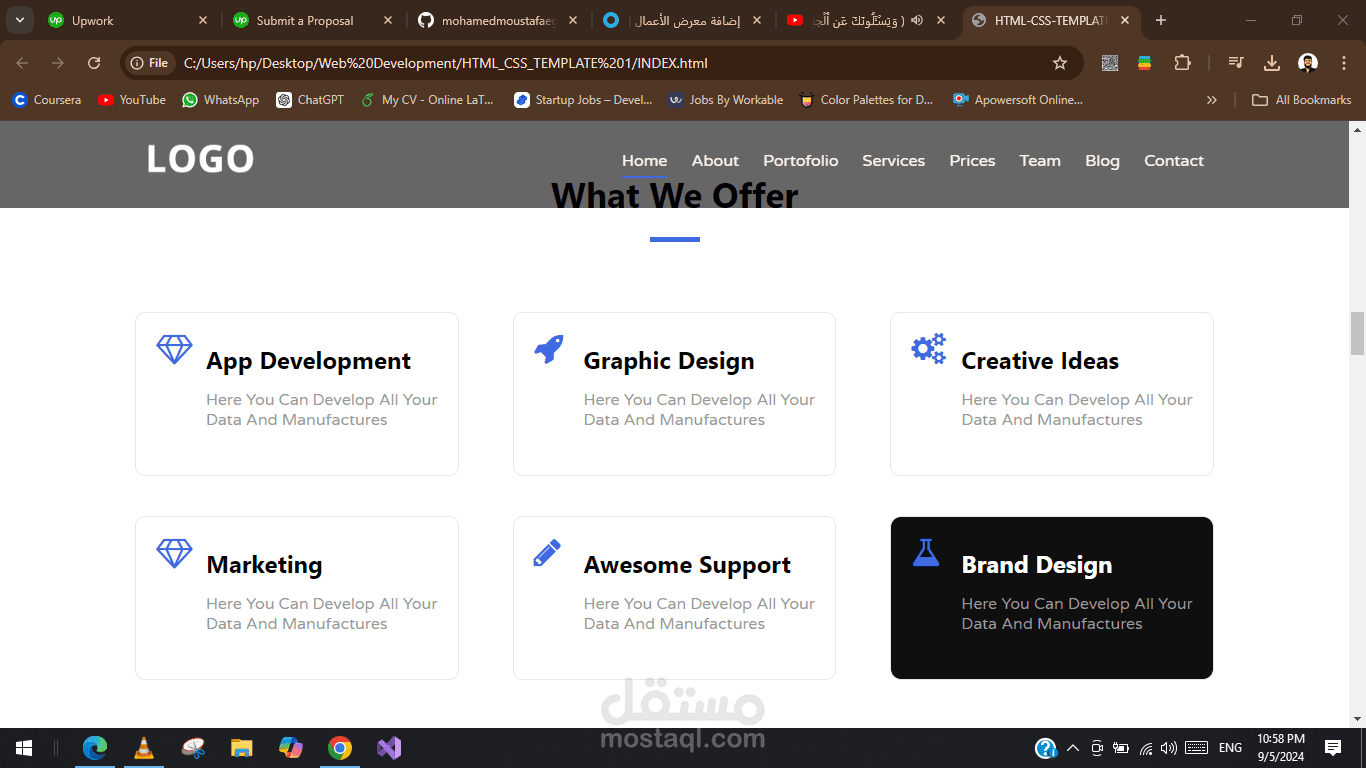
Task: Open the Jobs By Workable bookmark
Action: pos(726,100)
